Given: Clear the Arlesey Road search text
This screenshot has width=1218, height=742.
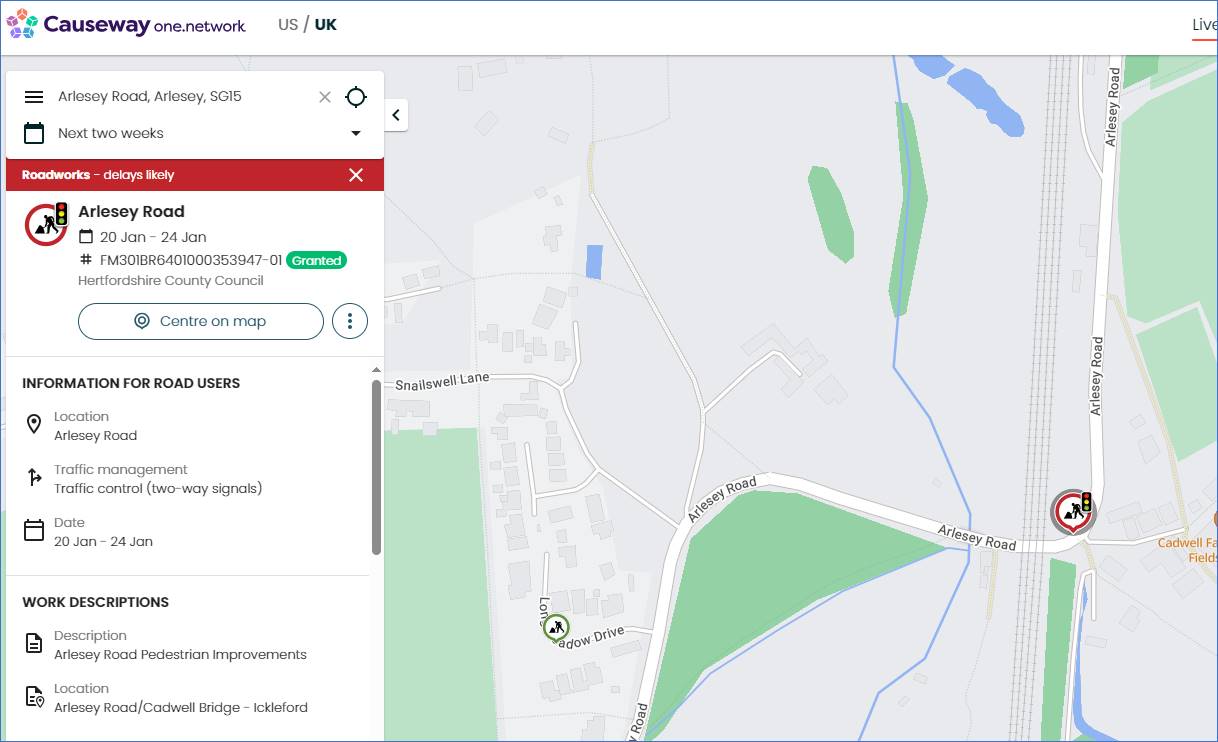Looking at the screenshot, I should click(324, 97).
